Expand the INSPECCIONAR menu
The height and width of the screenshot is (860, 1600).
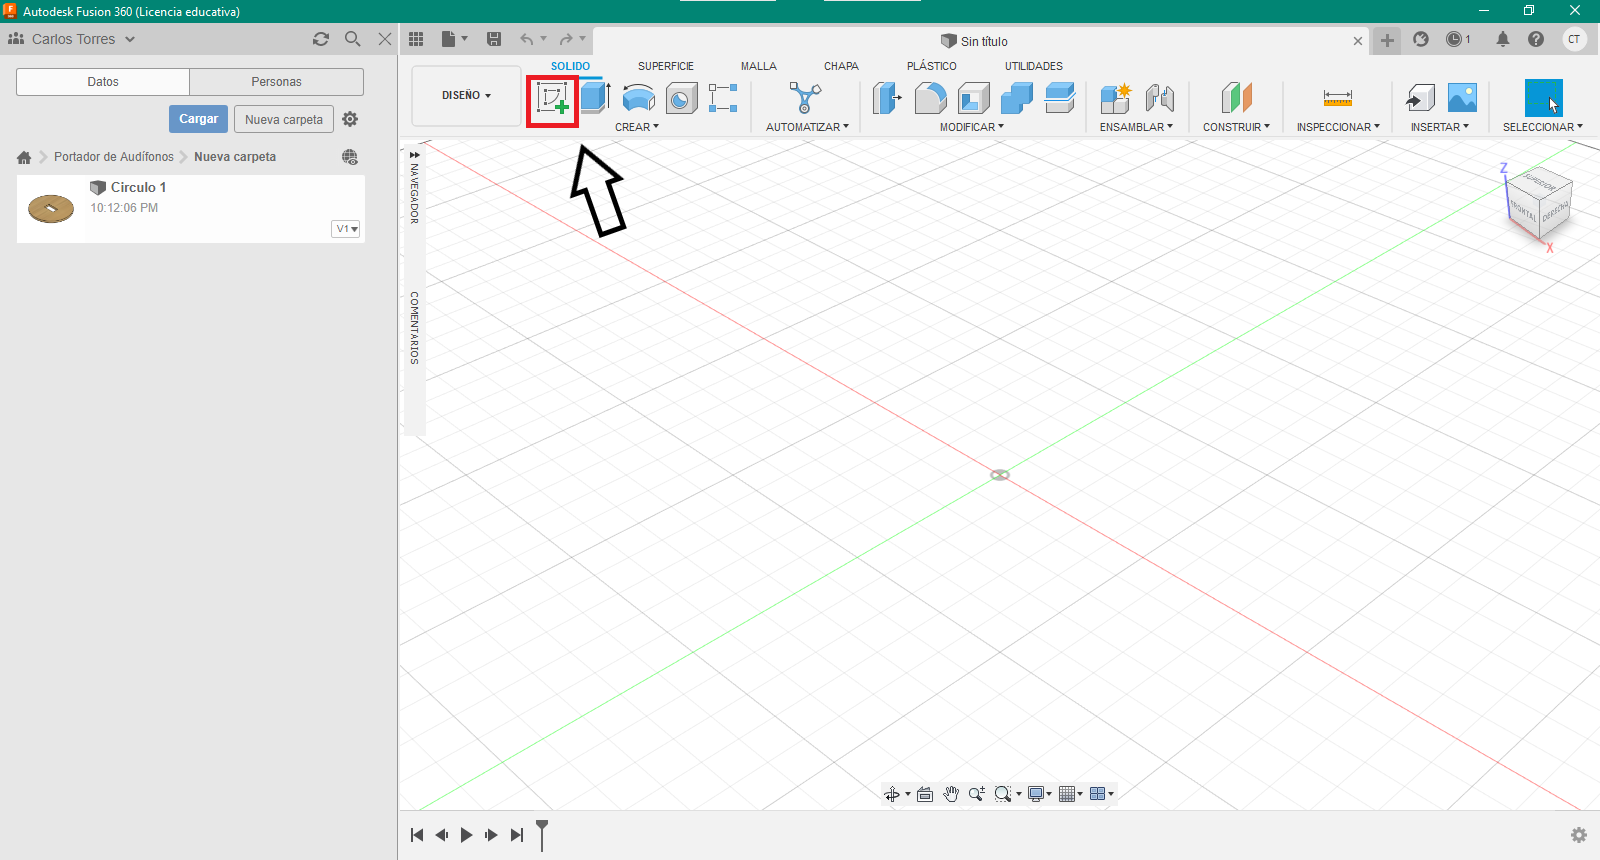pyautogui.click(x=1338, y=127)
